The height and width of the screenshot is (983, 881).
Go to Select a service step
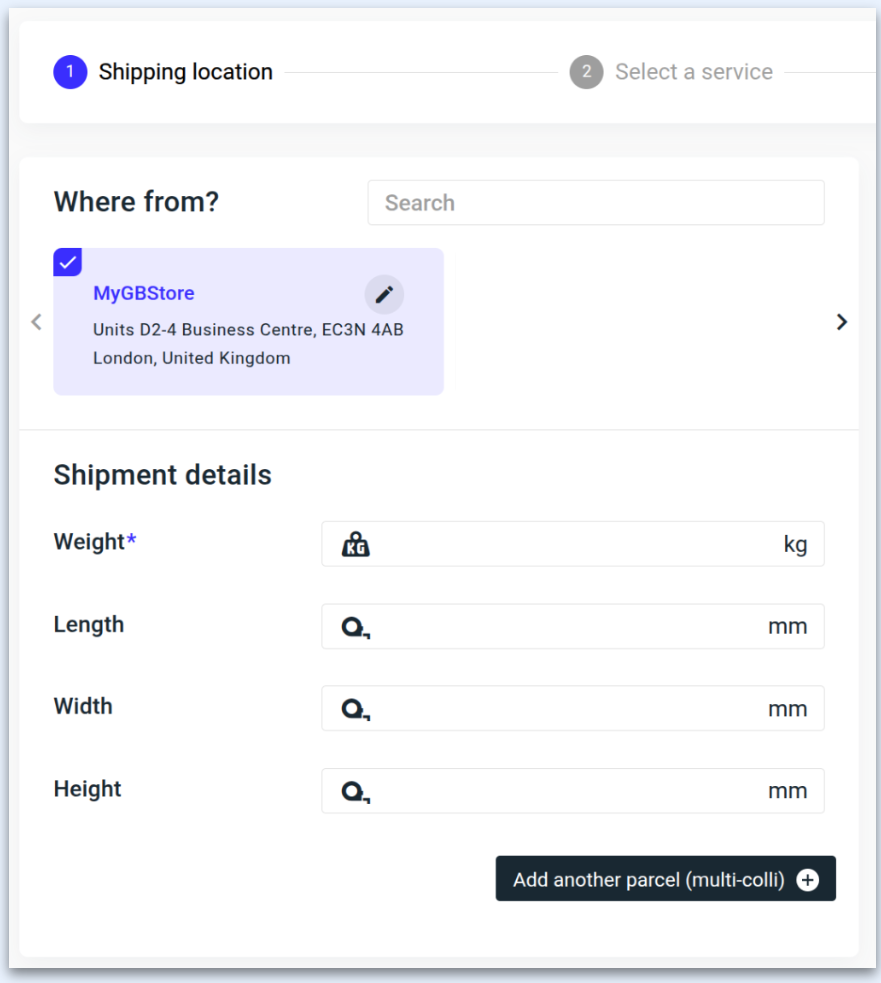tap(693, 72)
